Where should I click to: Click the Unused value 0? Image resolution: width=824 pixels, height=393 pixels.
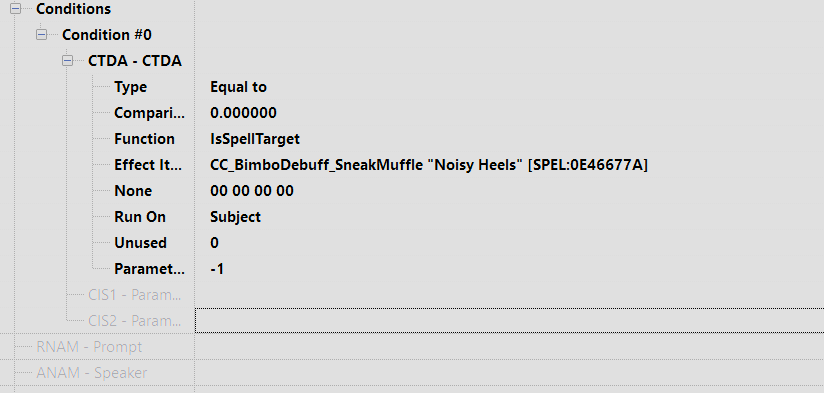[x=214, y=243]
